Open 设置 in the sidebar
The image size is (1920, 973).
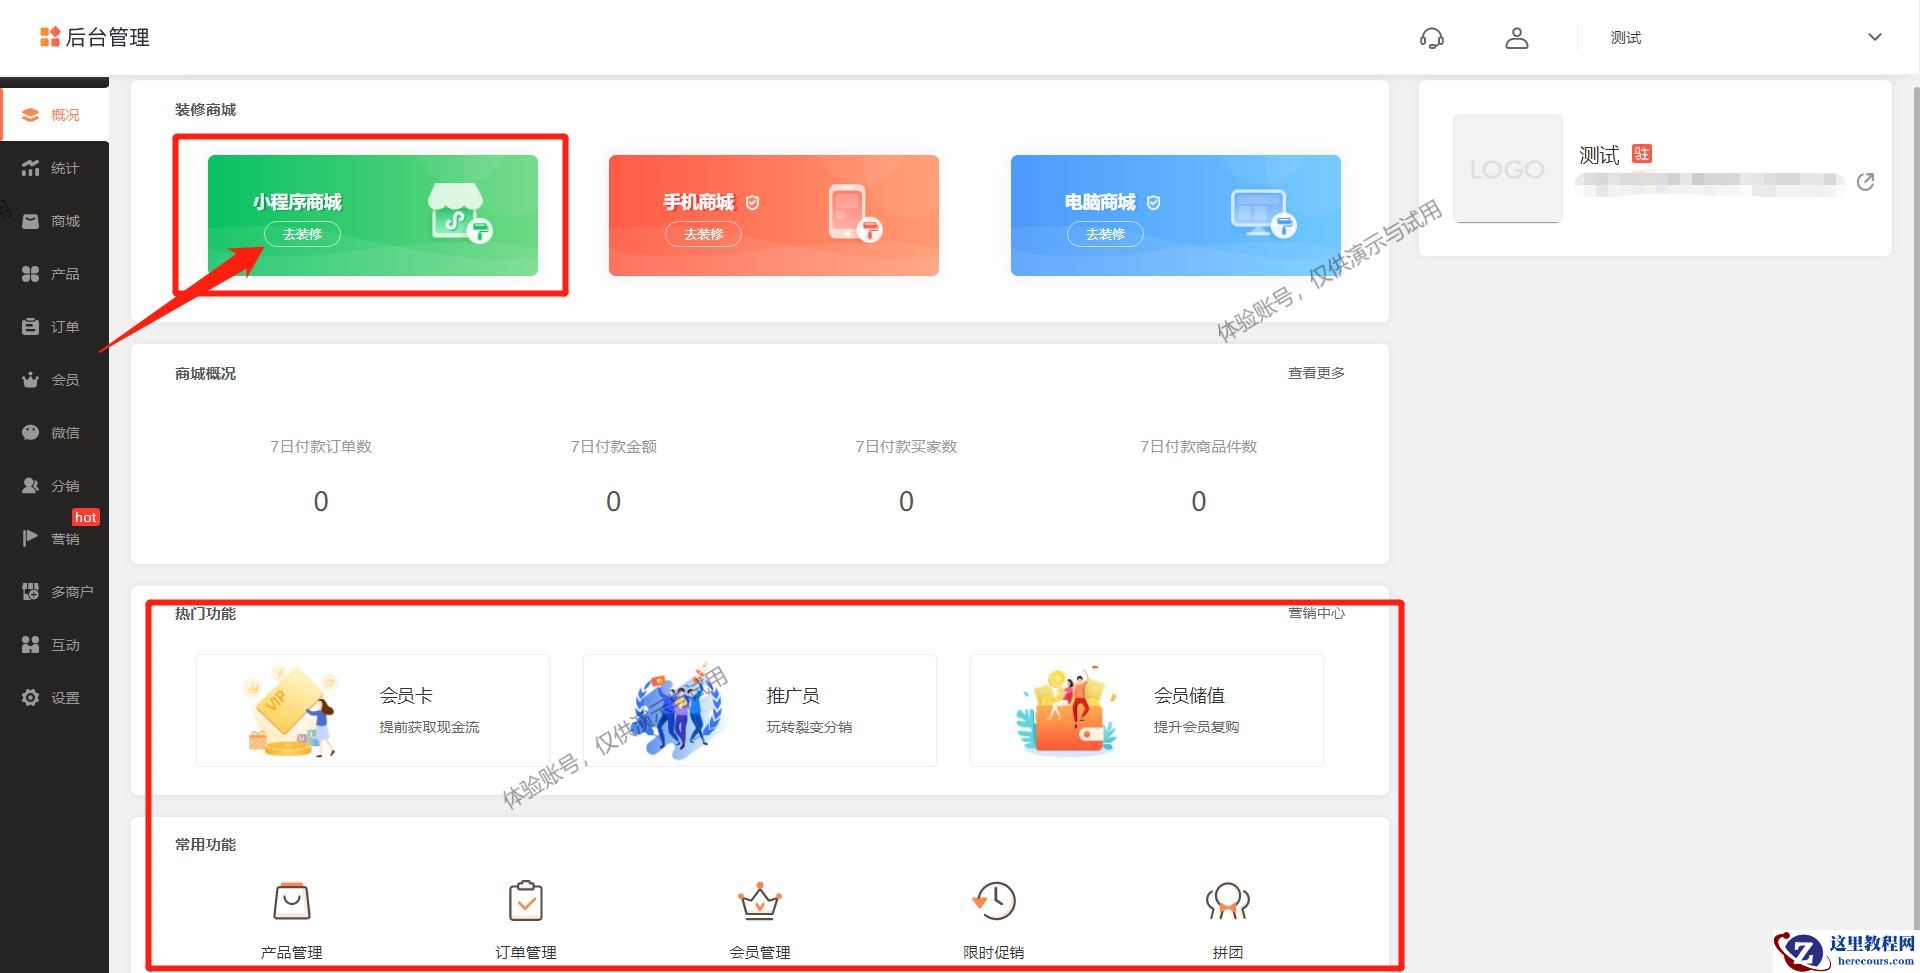[x=54, y=698]
